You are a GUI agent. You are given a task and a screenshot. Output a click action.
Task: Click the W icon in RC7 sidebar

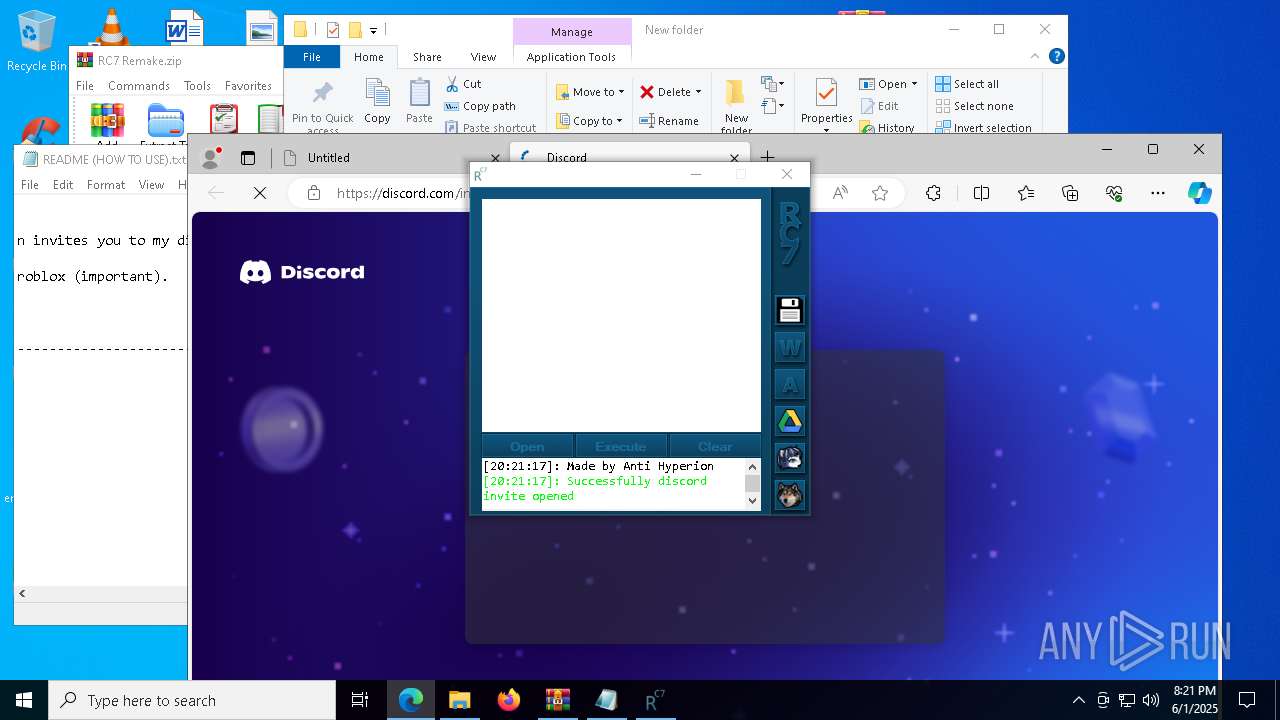coord(790,348)
